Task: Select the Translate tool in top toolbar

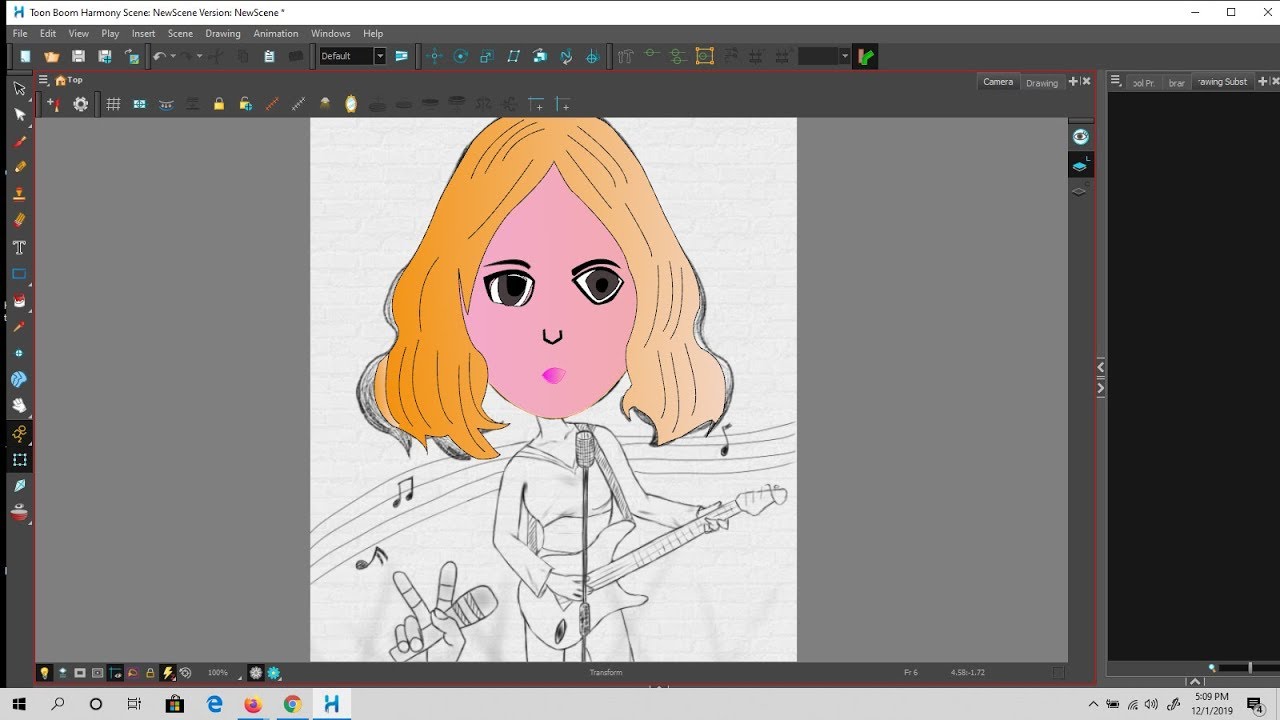Action: pyautogui.click(x=435, y=57)
